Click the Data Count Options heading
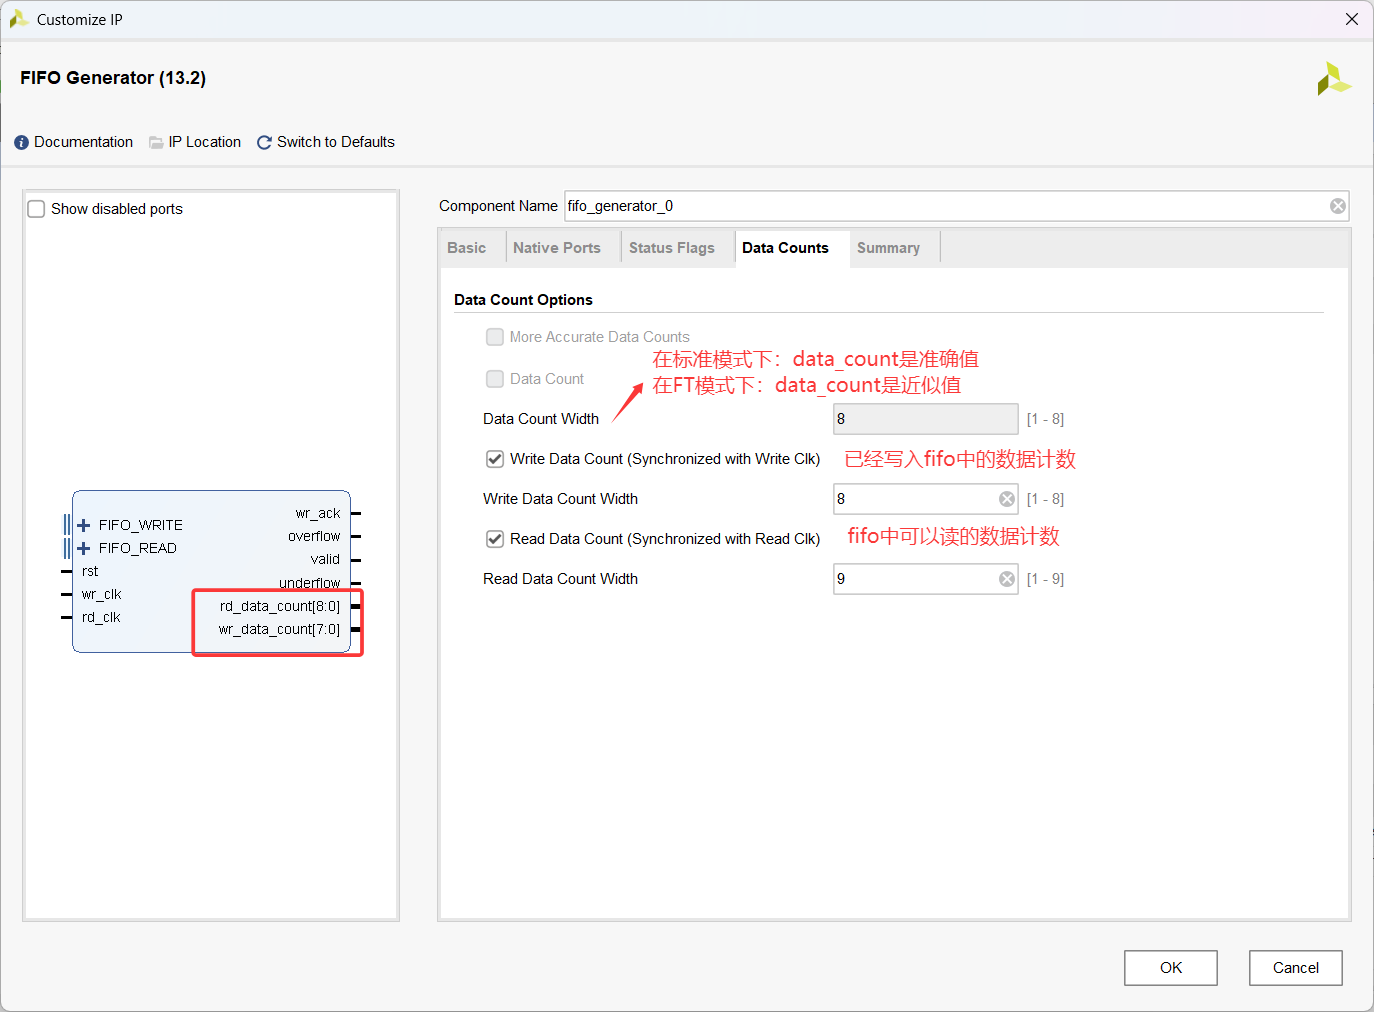This screenshot has width=1374, height=1012. pyautogui.click(x=523, y=300)
